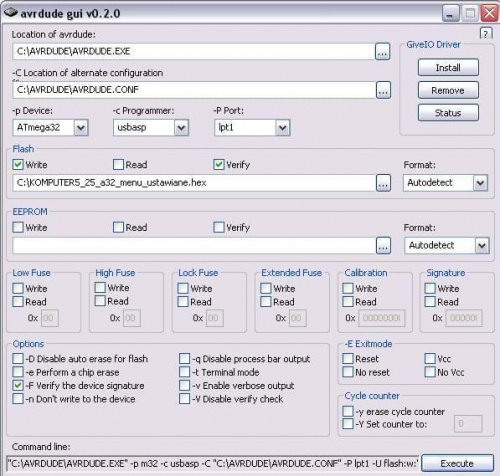Enable EEPROM Read checkbox
Viewport: 500px width, 476px height.
pos(118,227)
